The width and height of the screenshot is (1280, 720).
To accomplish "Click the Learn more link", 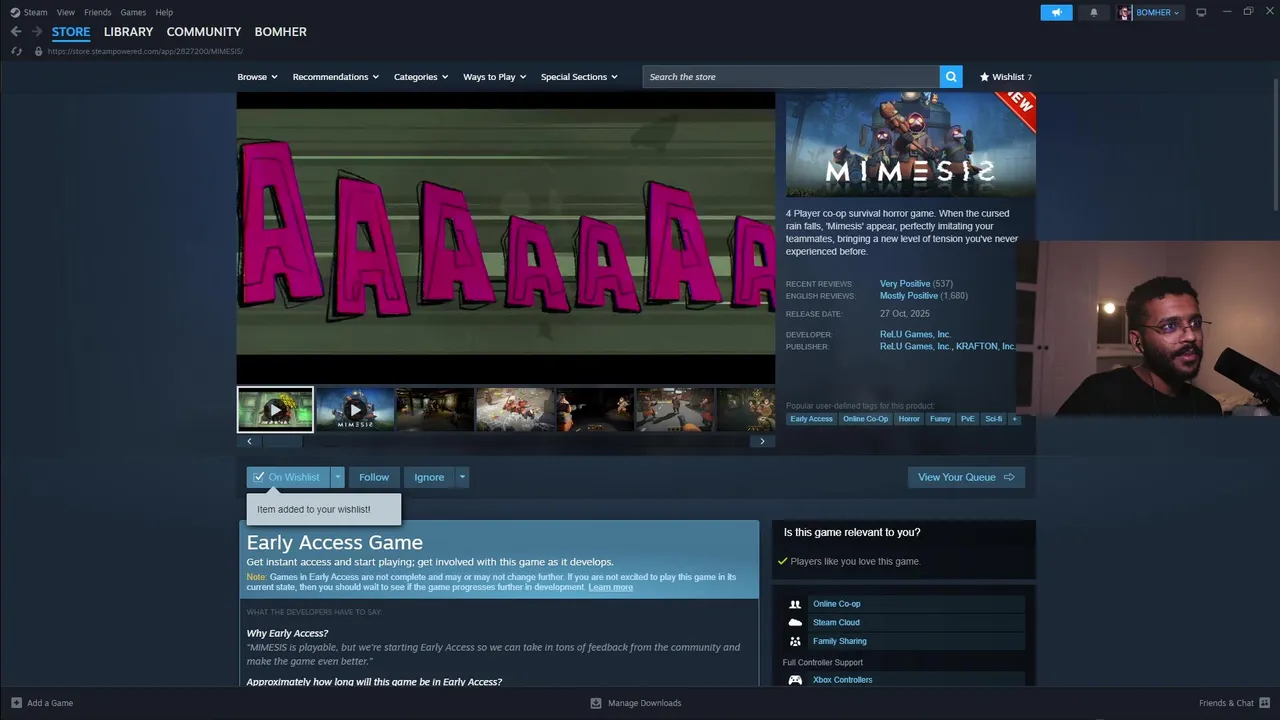I will click(610, 587).
